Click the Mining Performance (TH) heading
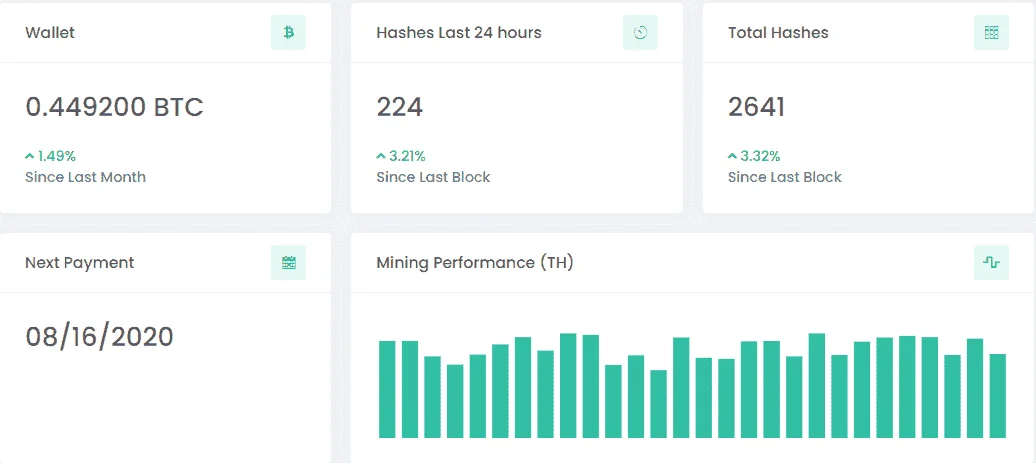Screen dimensions: 1036x463 pyautogui.click(x=475, y=263)
